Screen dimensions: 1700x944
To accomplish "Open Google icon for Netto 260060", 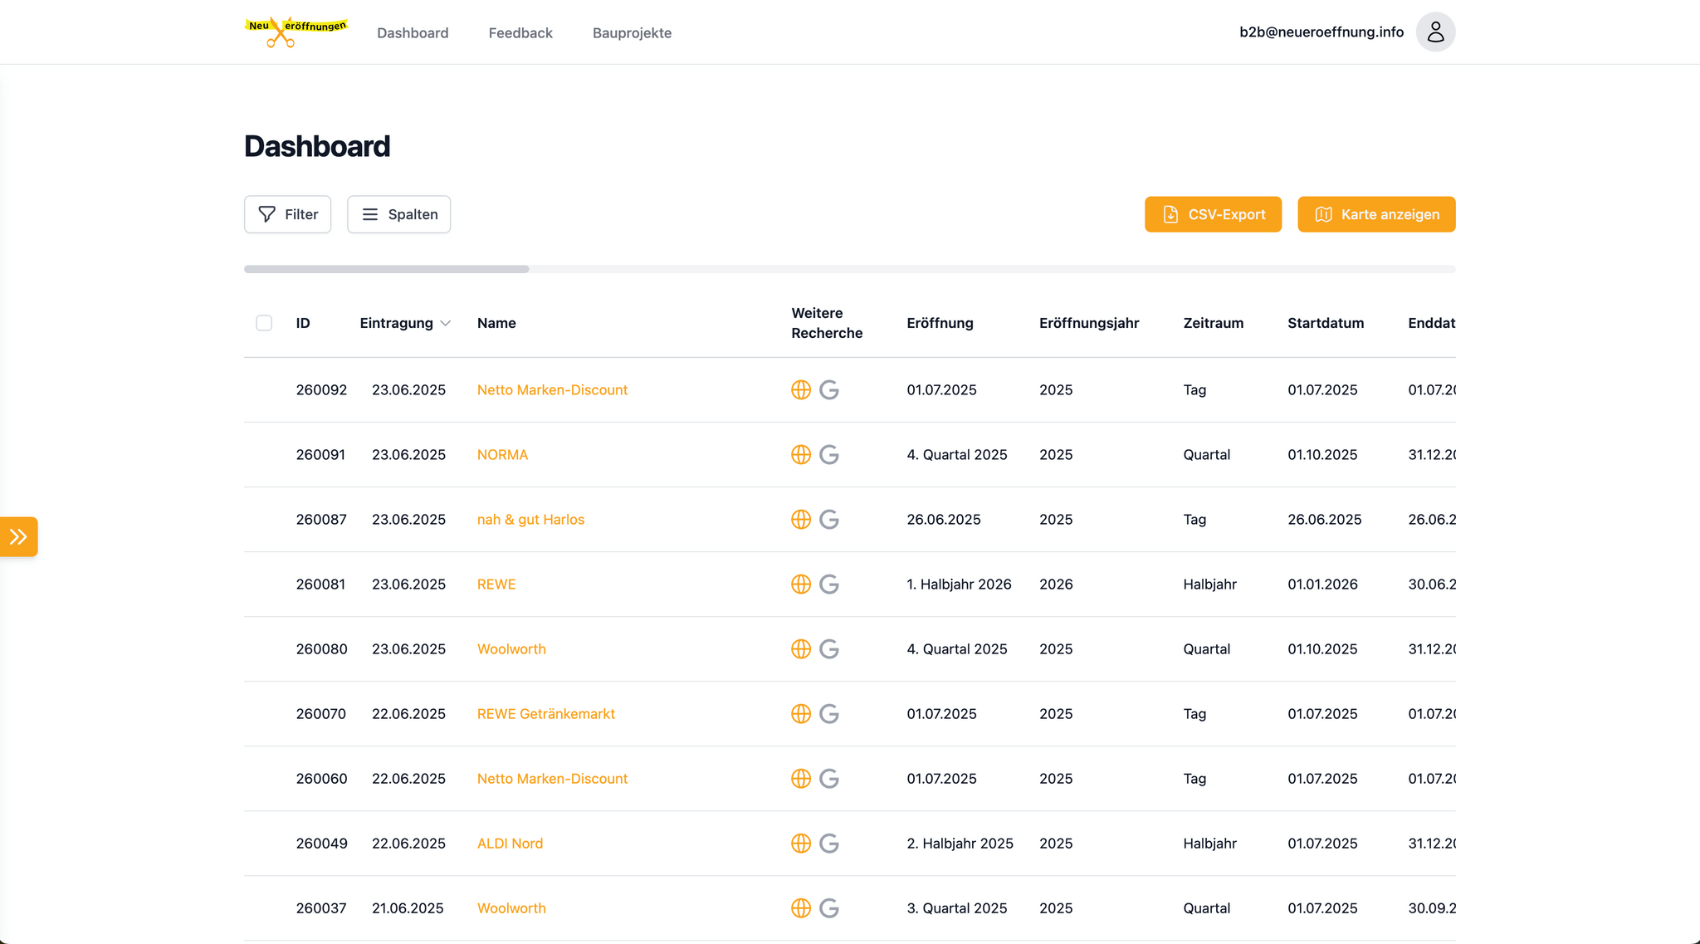I will 829,779.
